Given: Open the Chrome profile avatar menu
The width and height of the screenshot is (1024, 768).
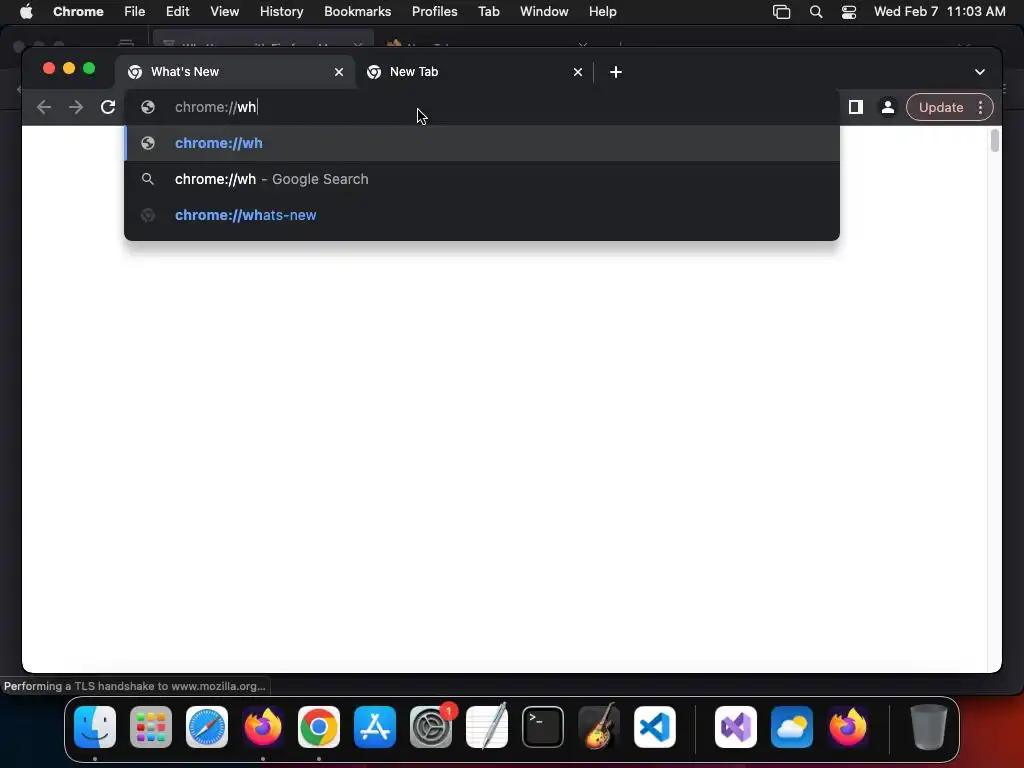Looking at the screenshot, I should point(888,107).
